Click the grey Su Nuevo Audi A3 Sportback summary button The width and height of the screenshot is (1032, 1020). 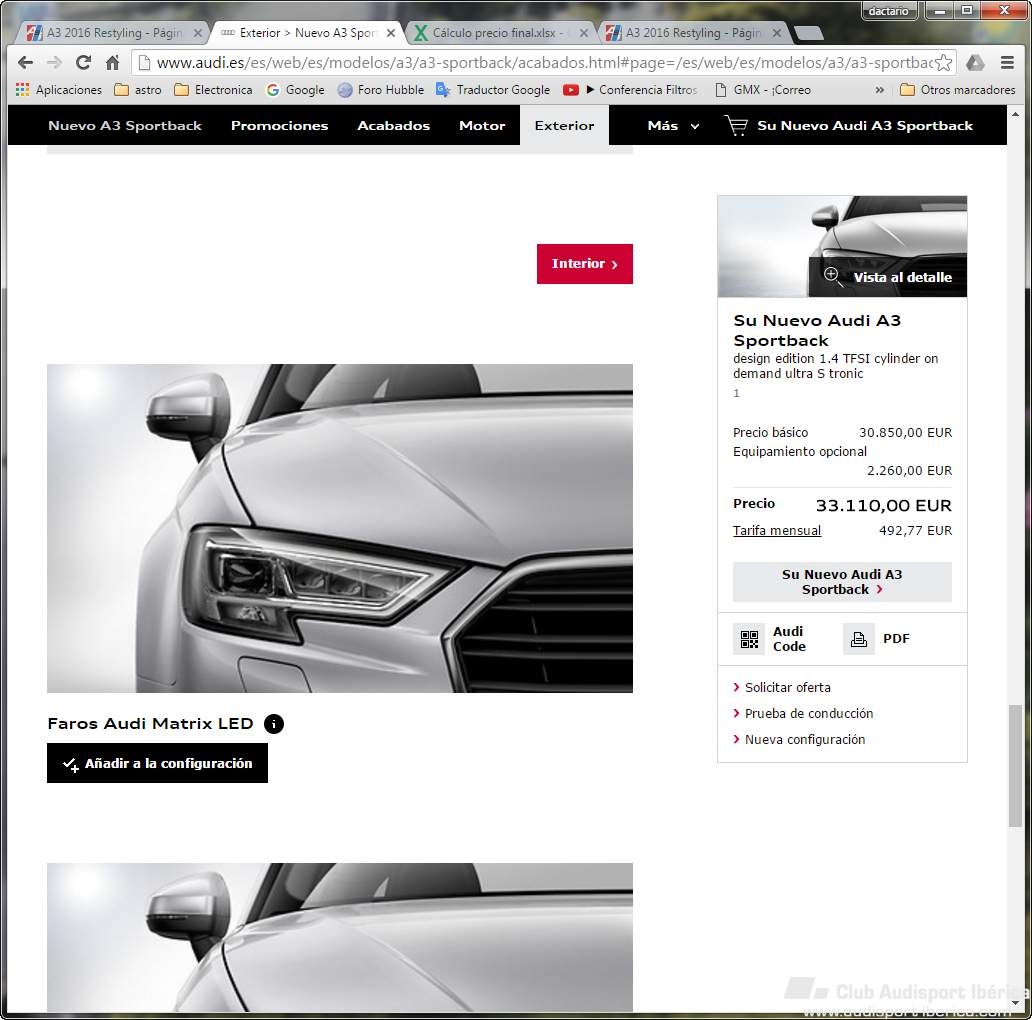842,582
